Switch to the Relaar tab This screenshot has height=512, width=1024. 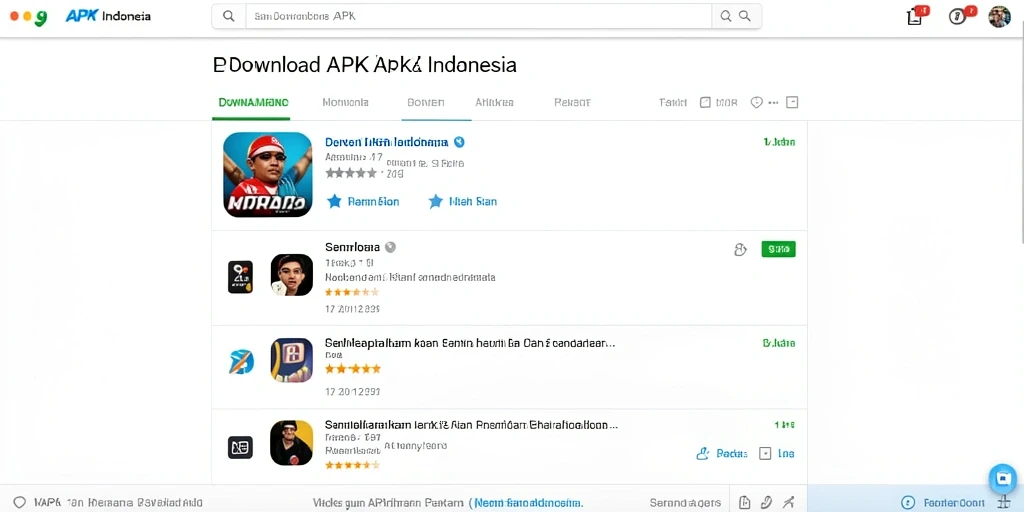point(572,103)
